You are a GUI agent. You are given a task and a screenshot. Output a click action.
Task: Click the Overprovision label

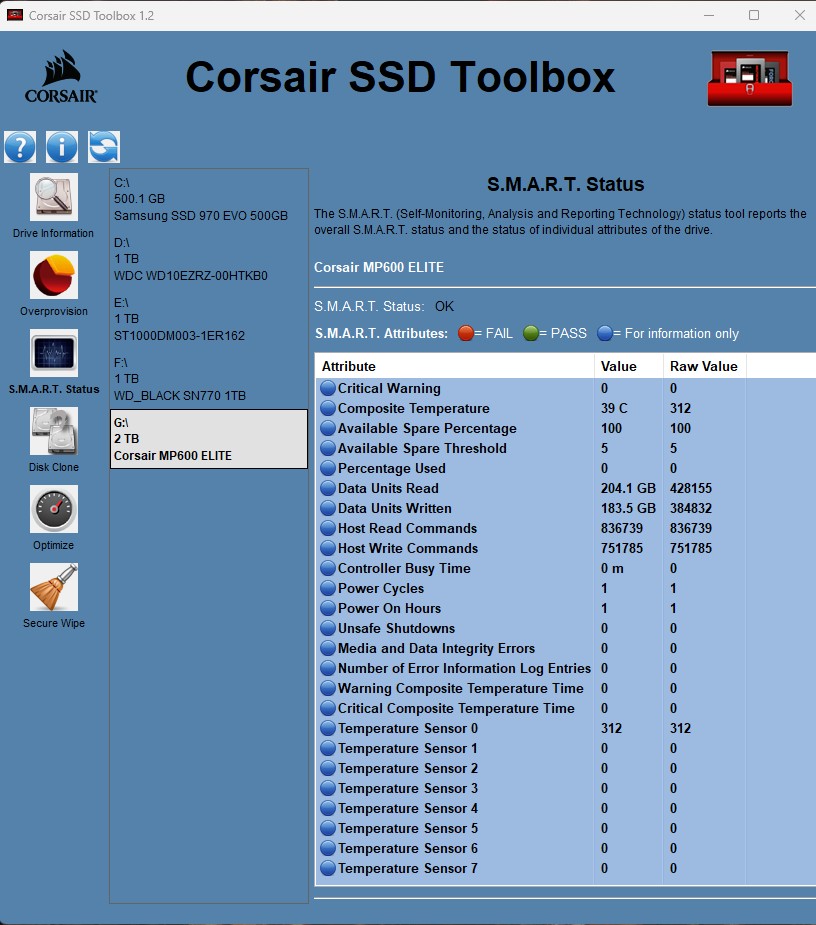click(x=54, y=311)
